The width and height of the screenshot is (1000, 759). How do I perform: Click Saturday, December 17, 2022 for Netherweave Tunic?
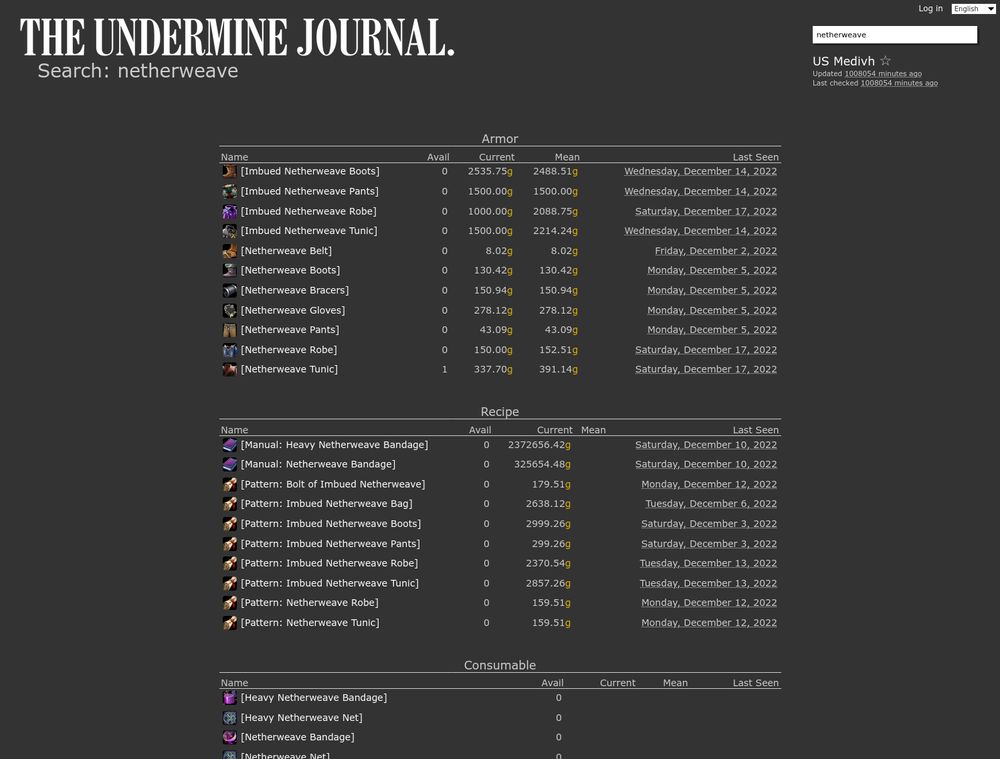point(706,369)
